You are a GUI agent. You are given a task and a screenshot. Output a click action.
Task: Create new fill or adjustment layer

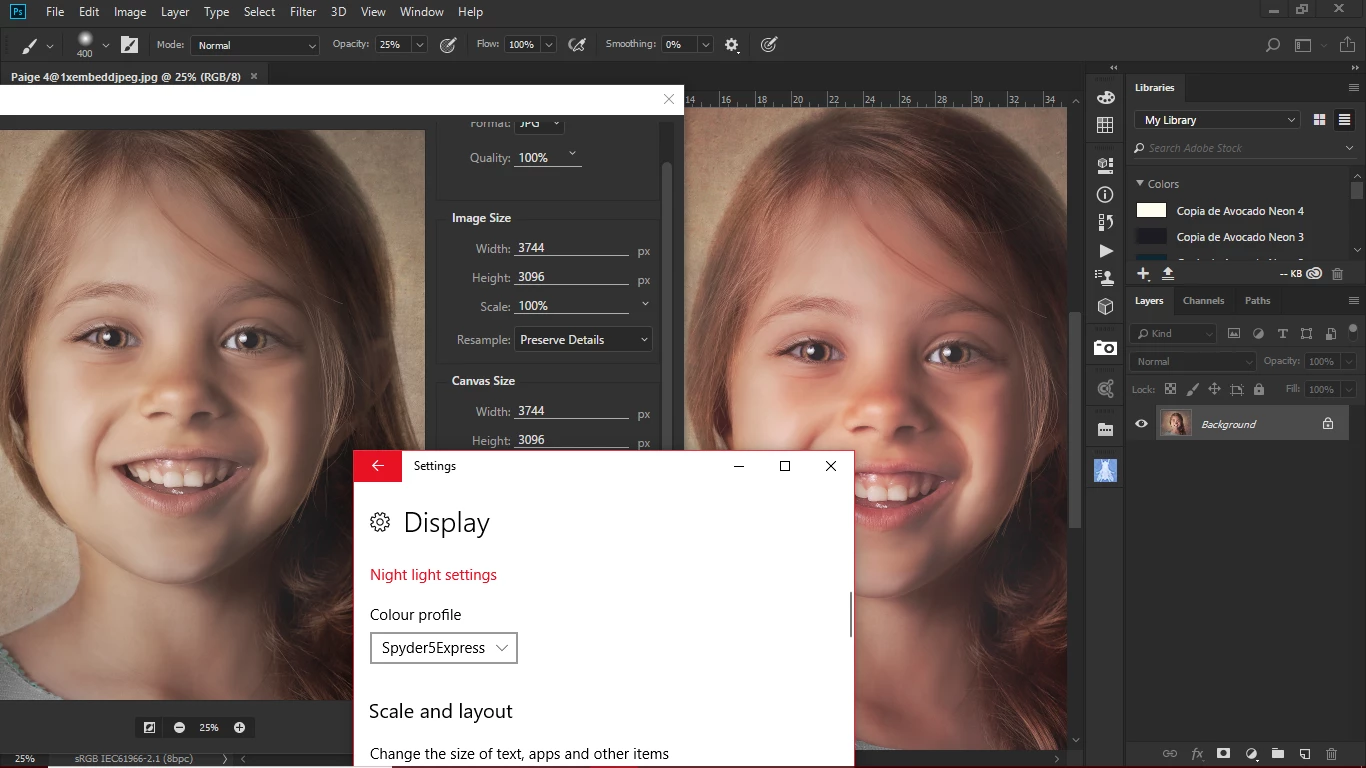(x=1250, y=753)
